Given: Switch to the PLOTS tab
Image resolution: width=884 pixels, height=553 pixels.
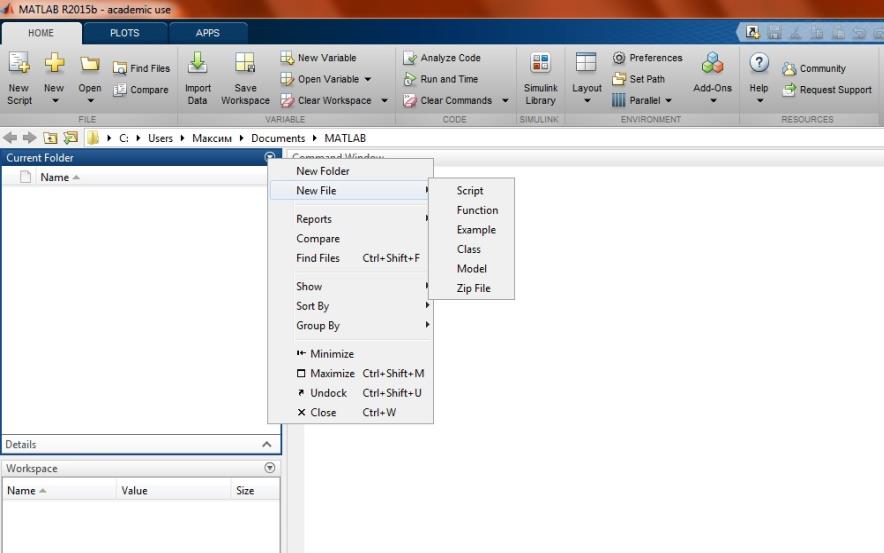Looking at the screenshot, I should (x=125, y=33).
